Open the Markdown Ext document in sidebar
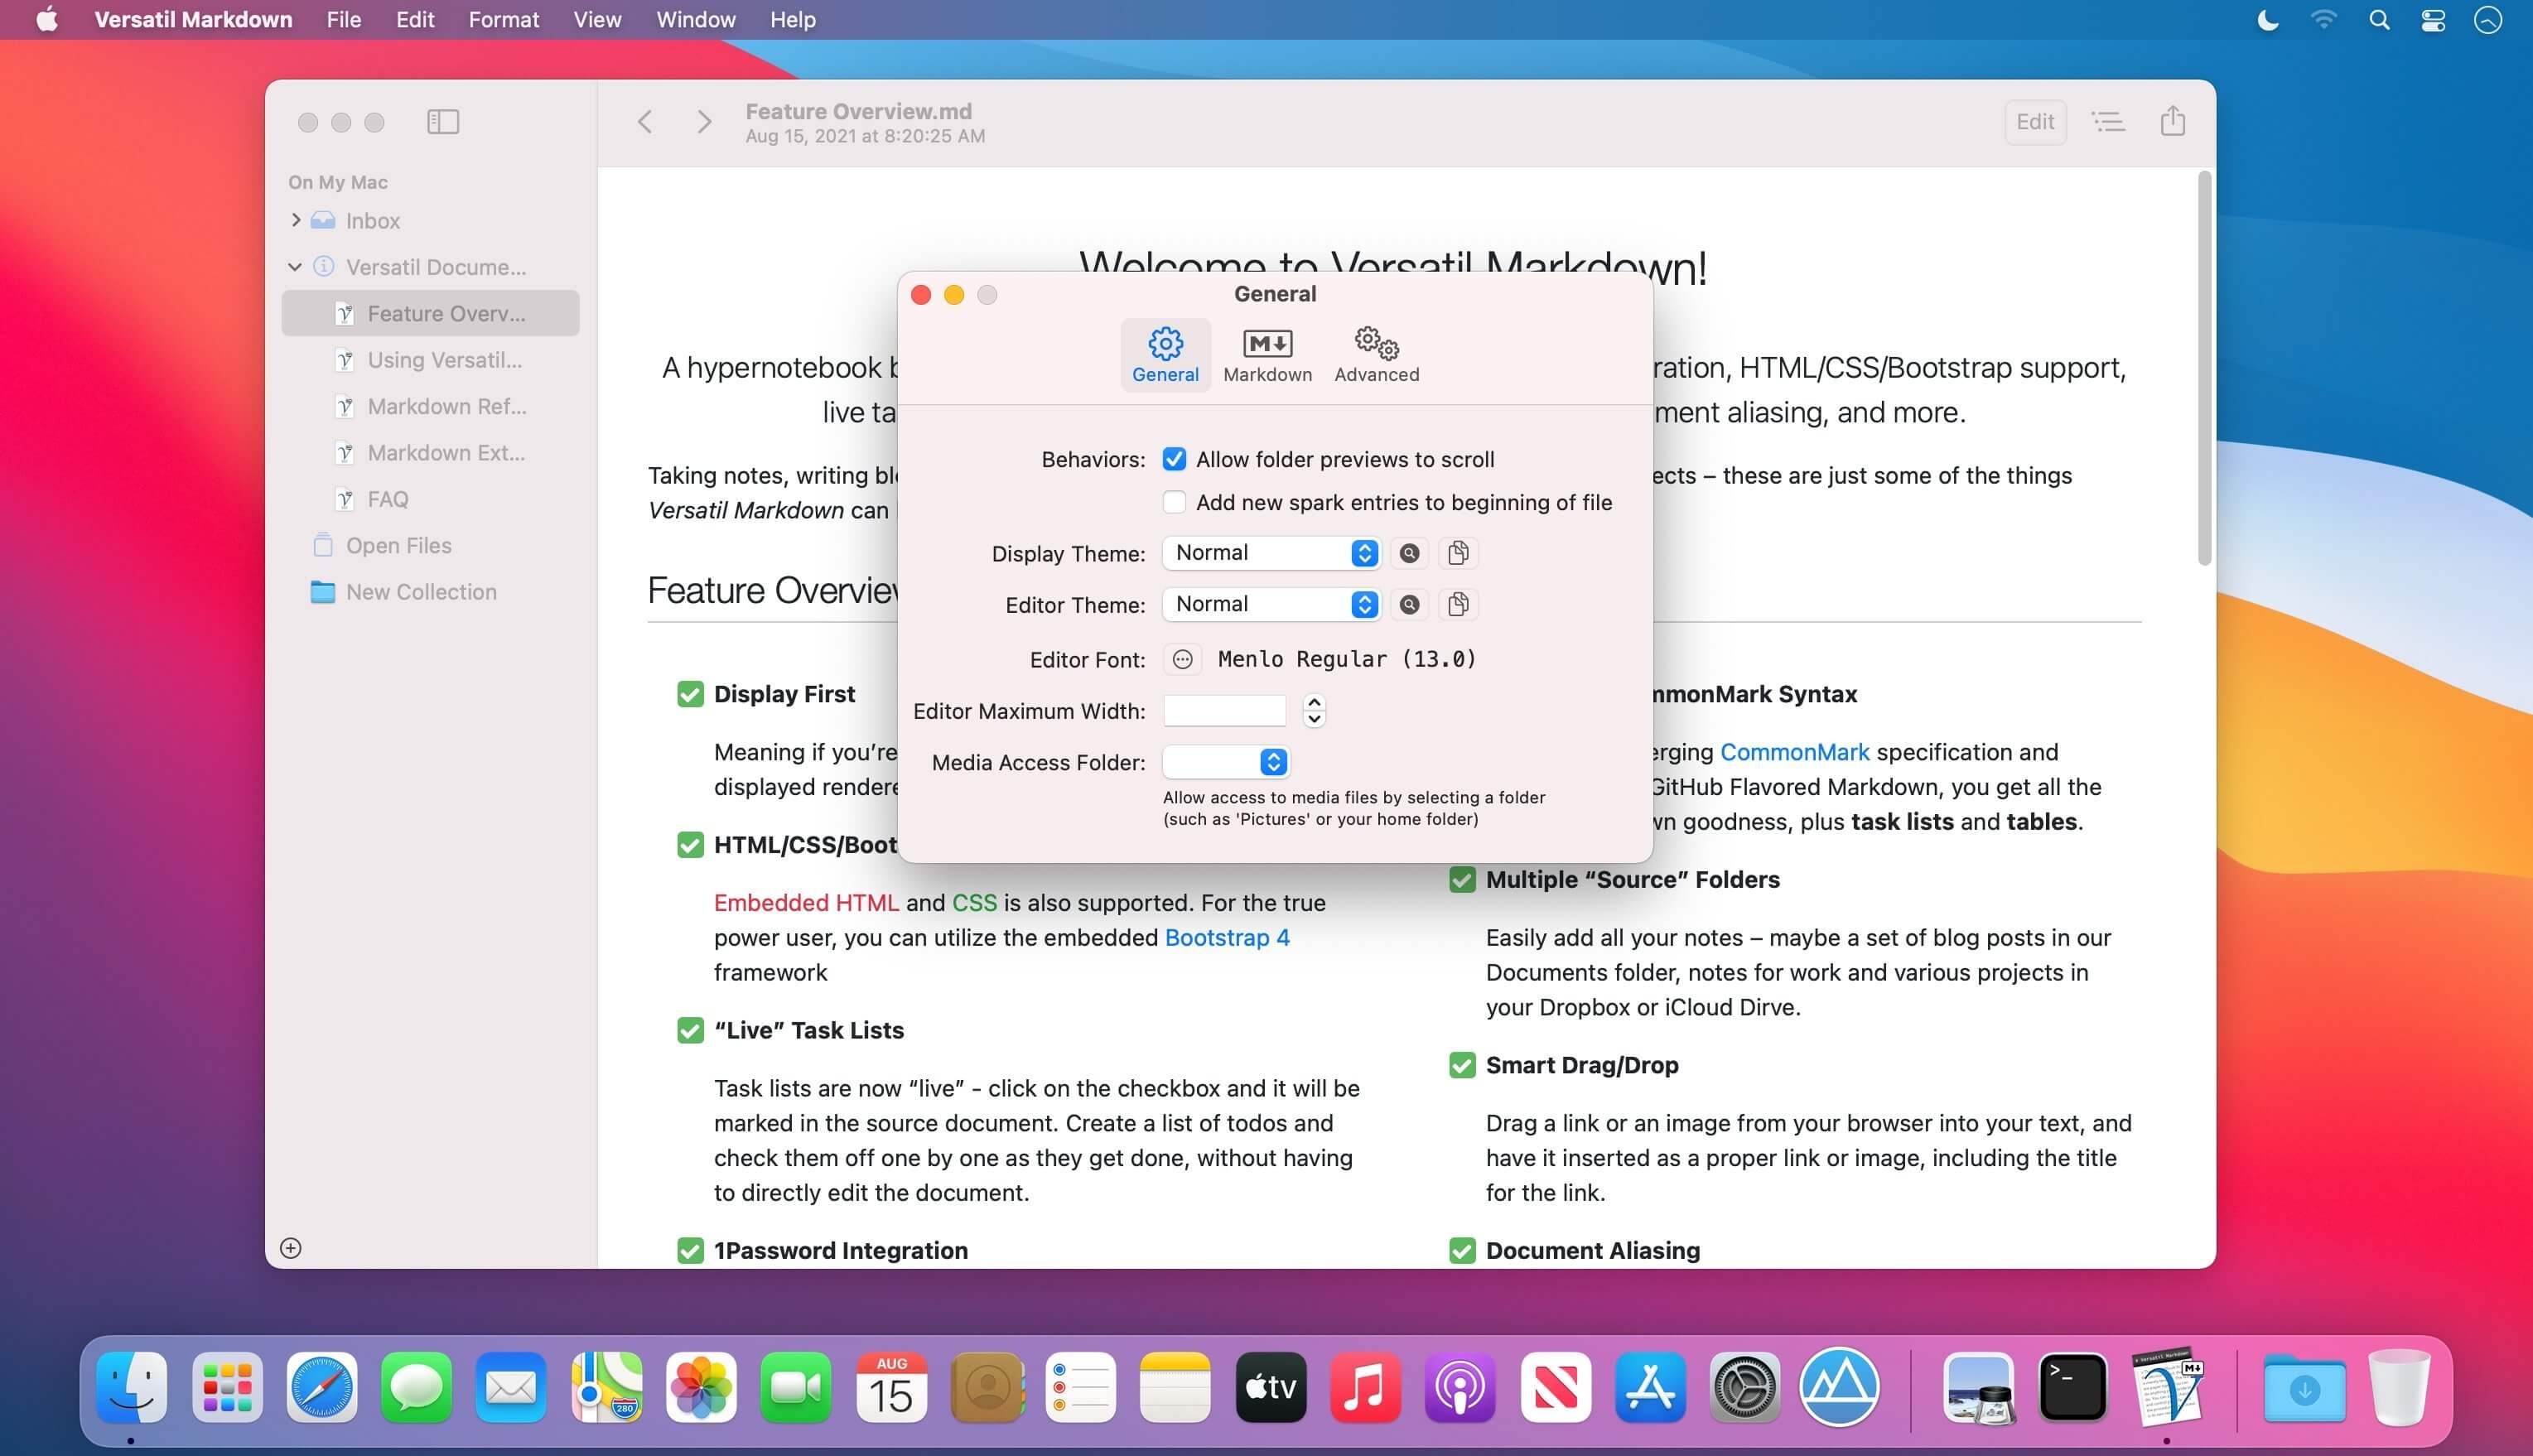The width and height of the screenshot is (2533, 1456). coord(431,453)
